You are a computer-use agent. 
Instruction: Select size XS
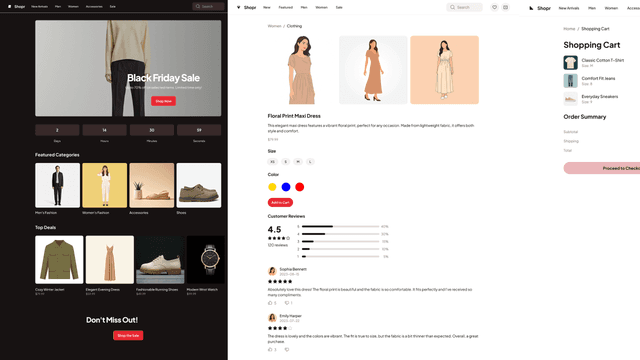pyautogui.click(x=272, y=162)
